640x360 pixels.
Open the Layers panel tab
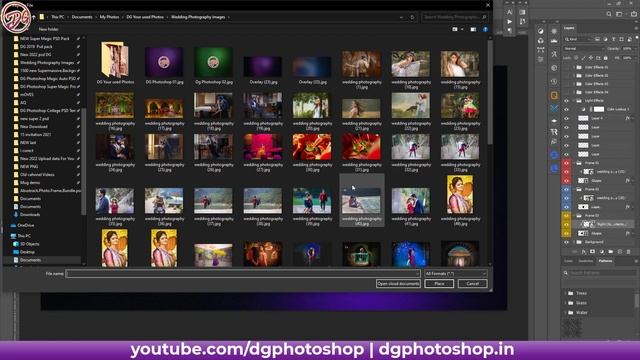[x=569, y=28]
